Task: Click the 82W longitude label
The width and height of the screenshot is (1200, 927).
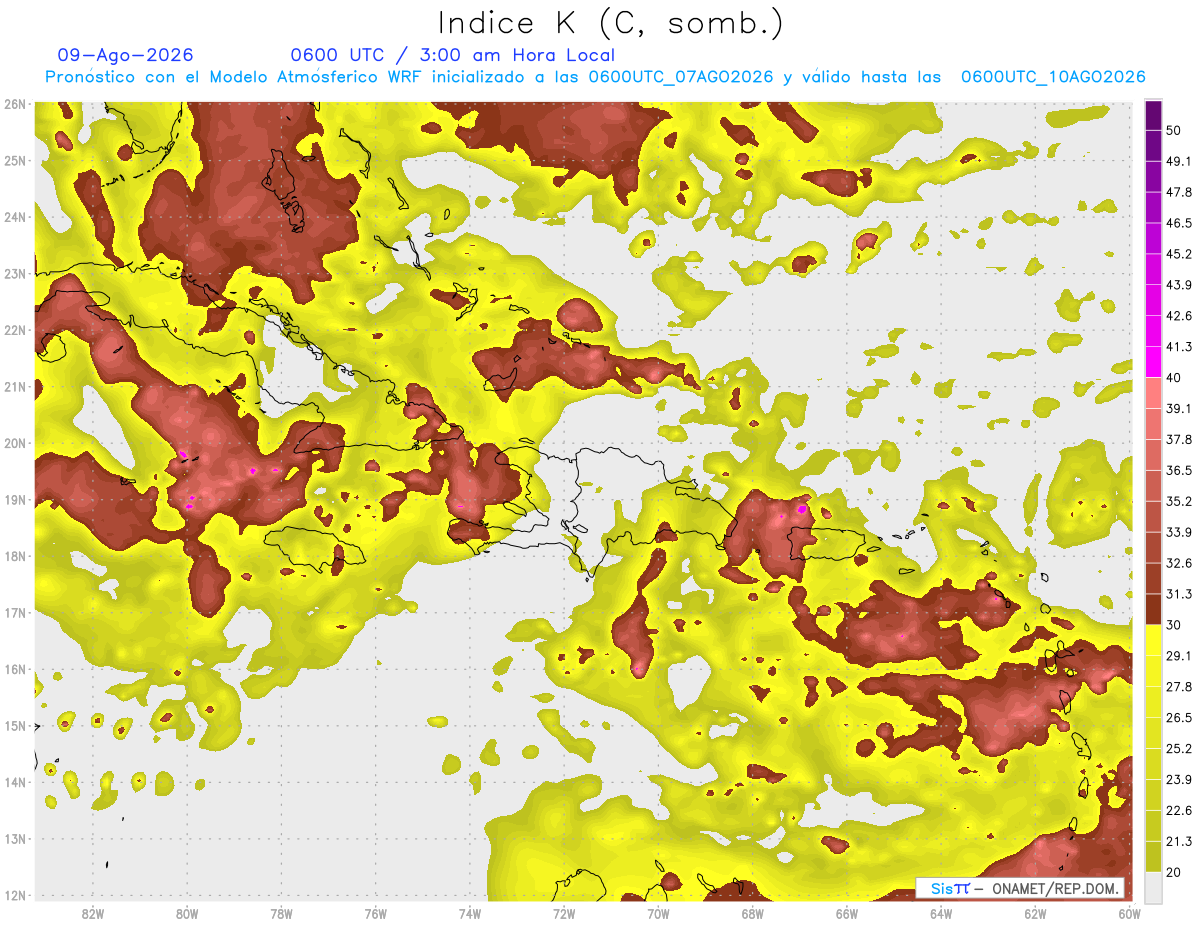Action: [93, 914]
